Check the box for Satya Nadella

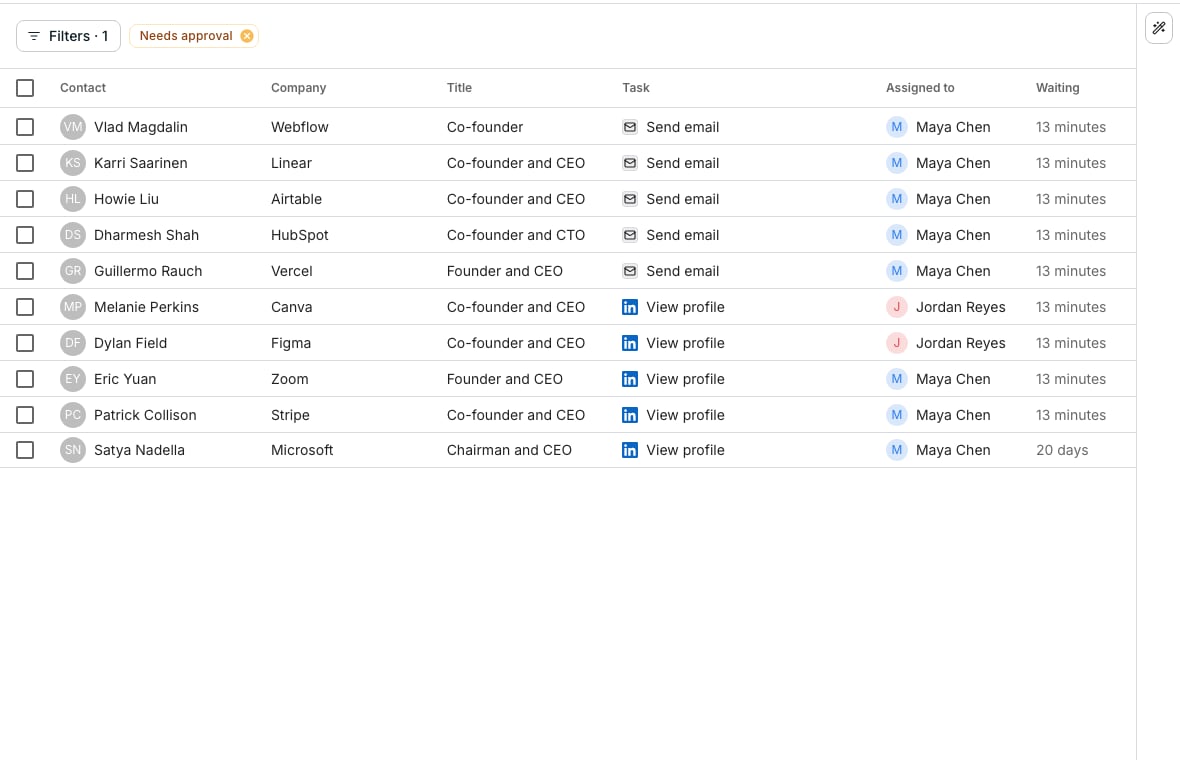click(x=25, y=450)
